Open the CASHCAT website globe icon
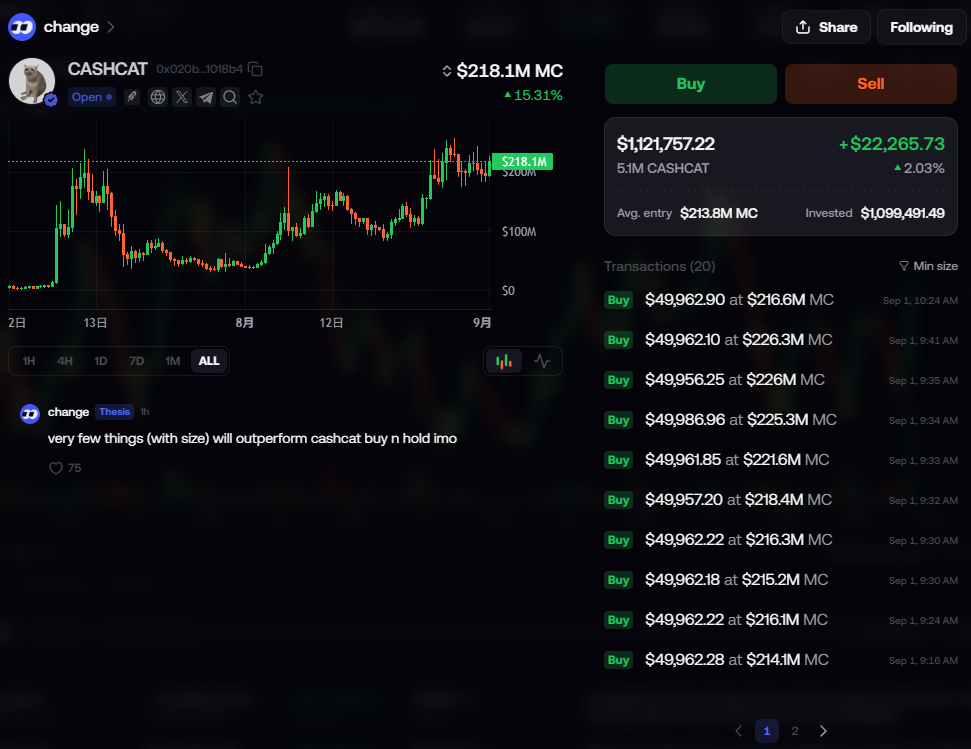Image resolution: width=971 pixels, height=749 pixels. [x=158, y=97]
